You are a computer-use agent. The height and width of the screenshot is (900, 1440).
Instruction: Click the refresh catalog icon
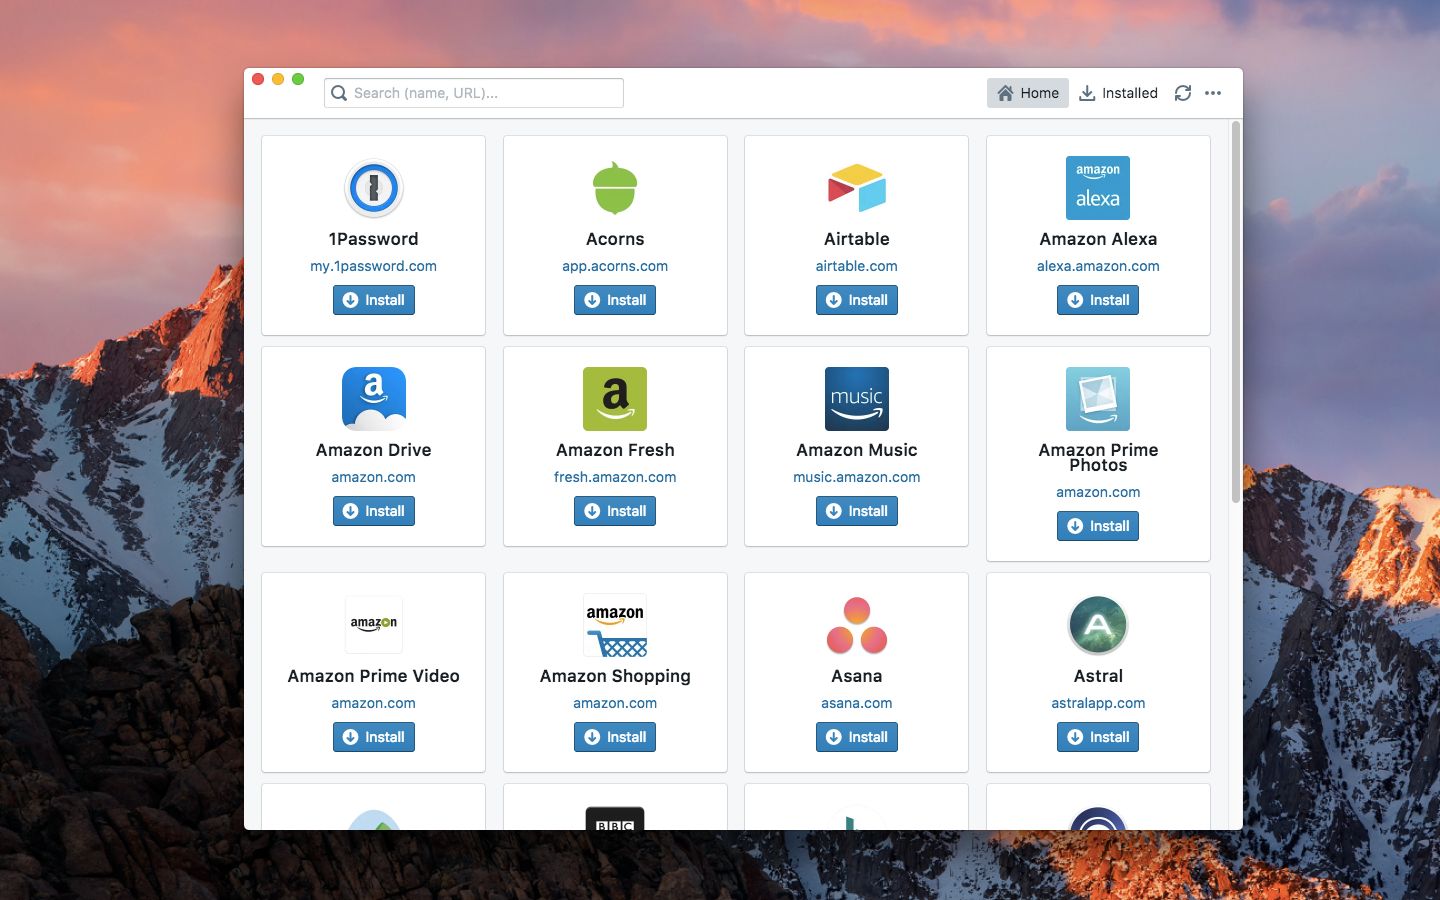point(1183,93)
